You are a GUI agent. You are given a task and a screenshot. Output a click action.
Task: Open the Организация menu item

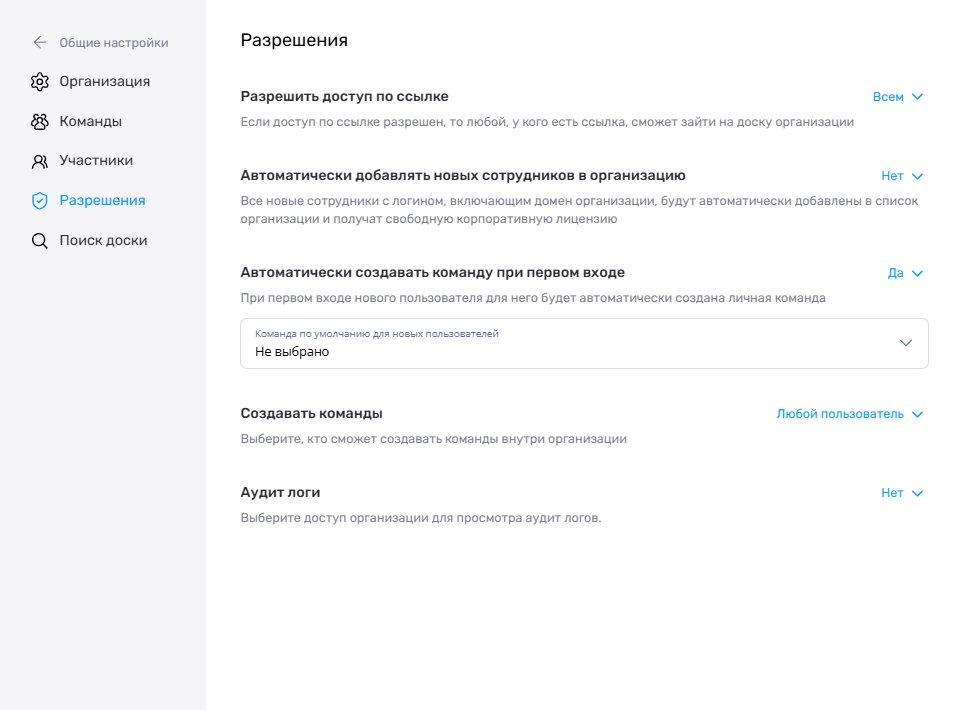click(x=105, y=82)
